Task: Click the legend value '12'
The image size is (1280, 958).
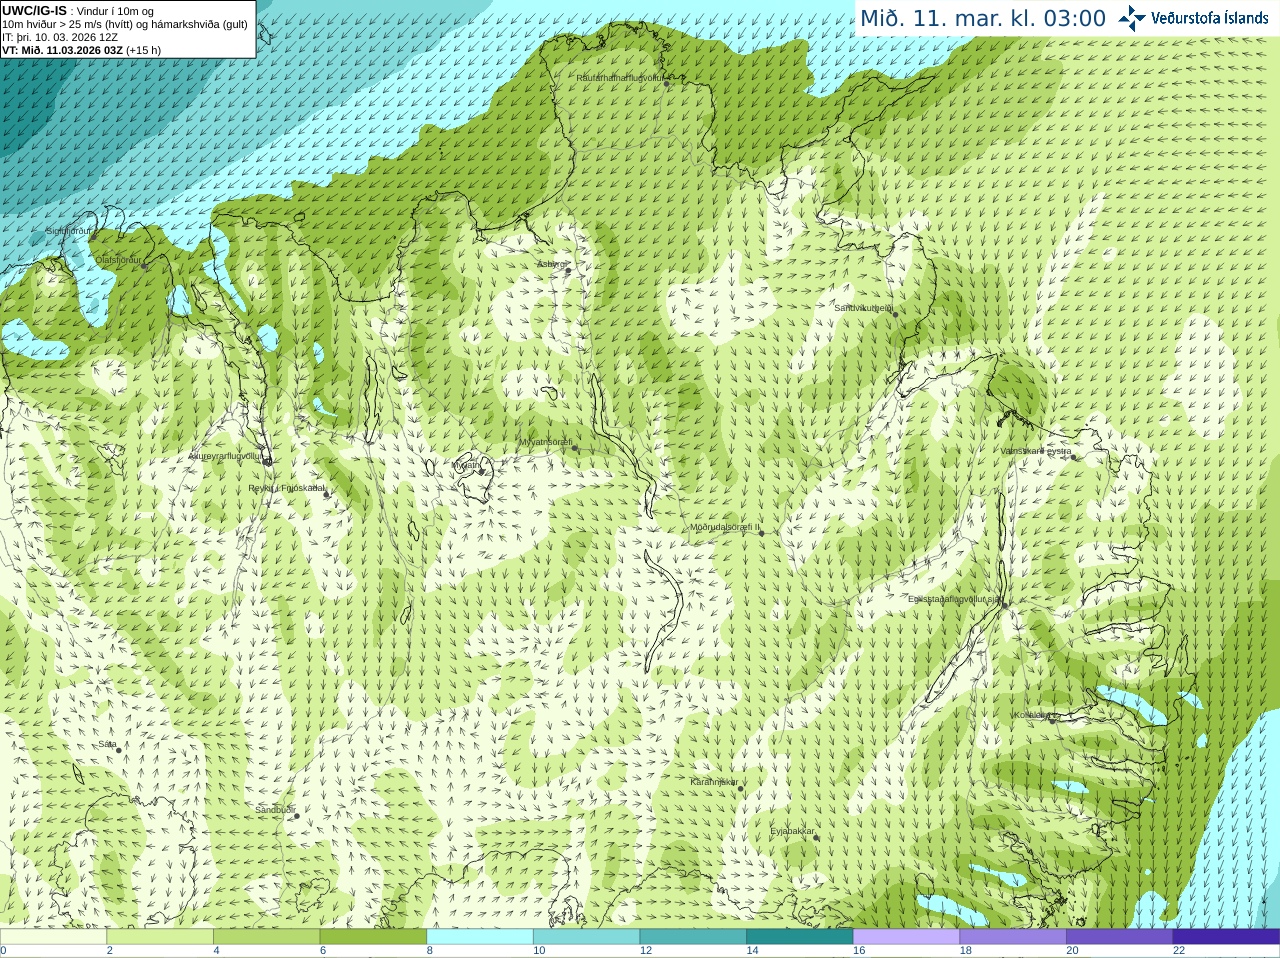Action: 646,951
